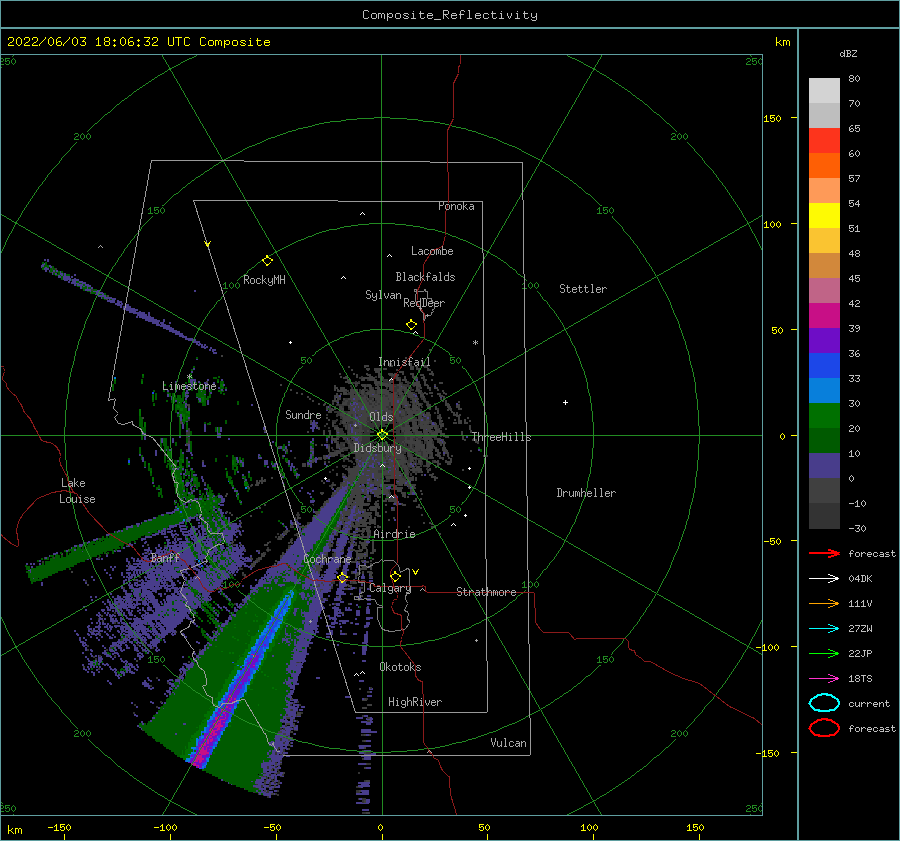The width and height of the screenshot is (900, 841).
Task: Click the Sundre town label
Action: click(x=303, y=414)
